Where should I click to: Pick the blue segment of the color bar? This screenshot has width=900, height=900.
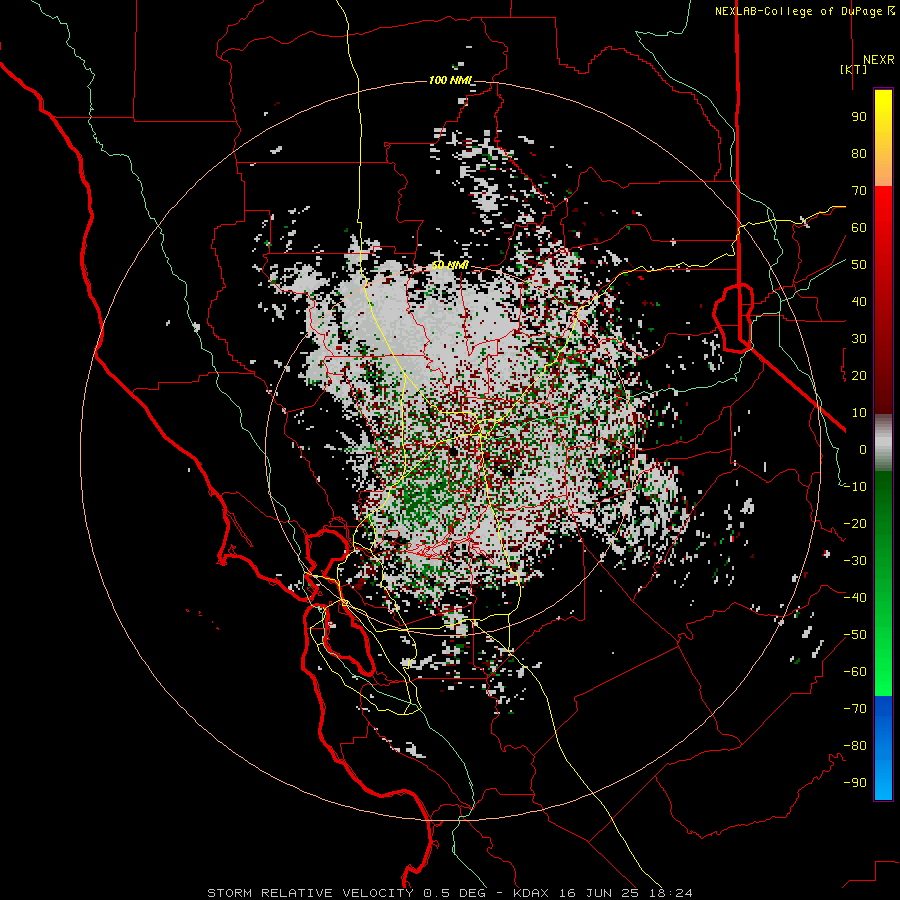tap(883, 747)
